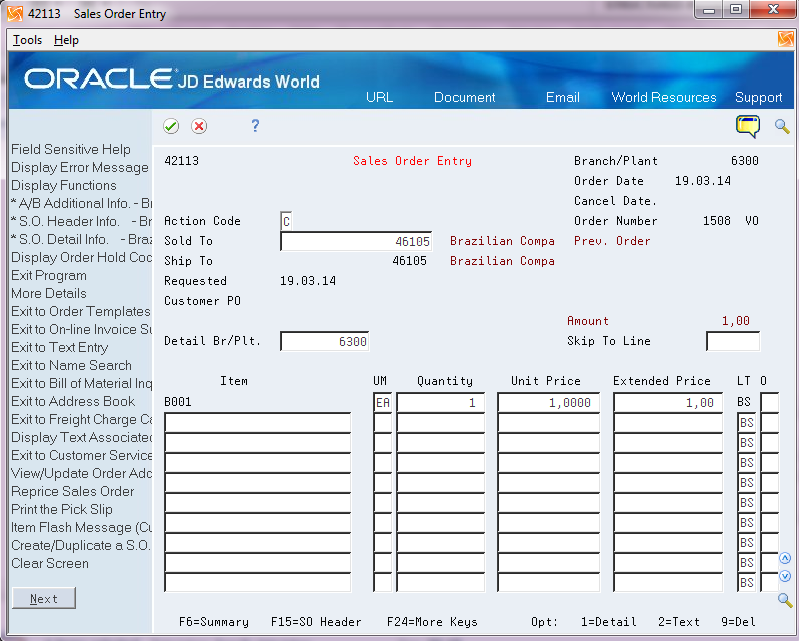Click the magnifier icon below scroll arrows
Viewport: 799px width, 641px height.
pos(785,600)
